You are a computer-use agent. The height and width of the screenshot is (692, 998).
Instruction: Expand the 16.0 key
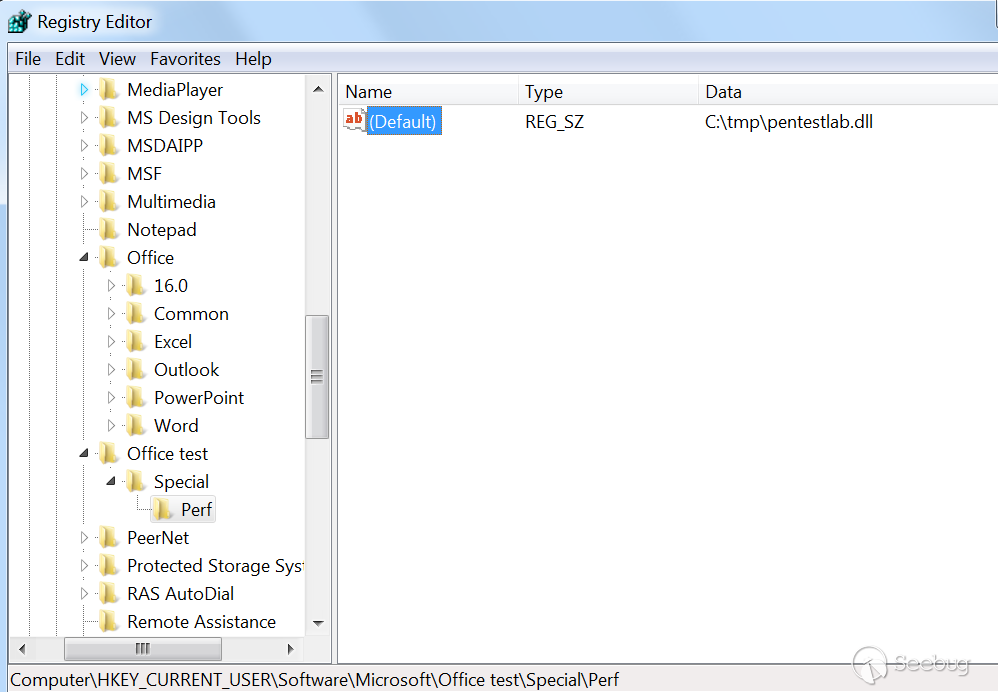click(x=111, y=286)
